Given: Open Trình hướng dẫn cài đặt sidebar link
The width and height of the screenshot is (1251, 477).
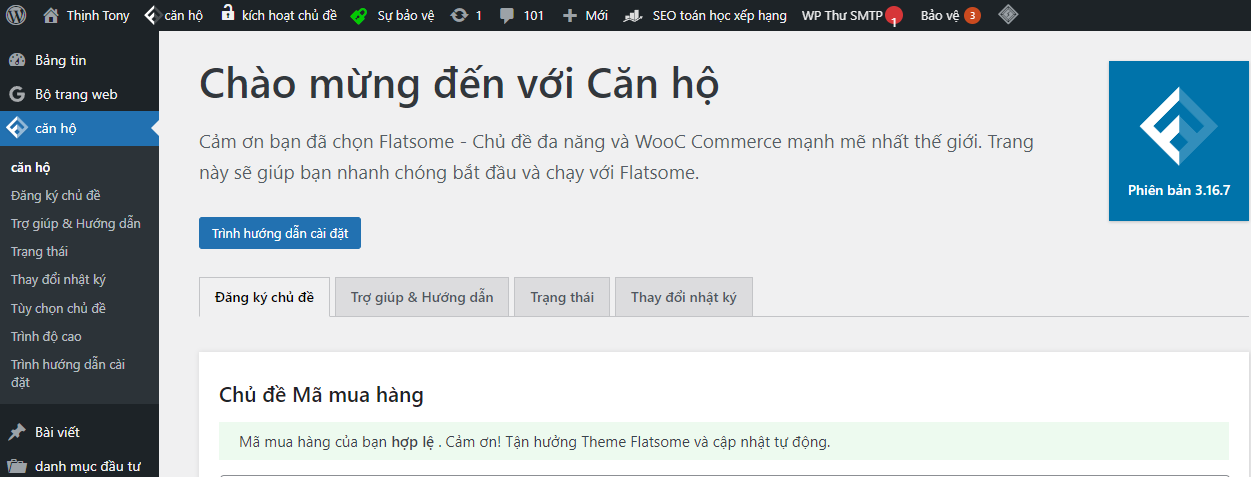Looking at the screenshot, I should click(68, 373).
